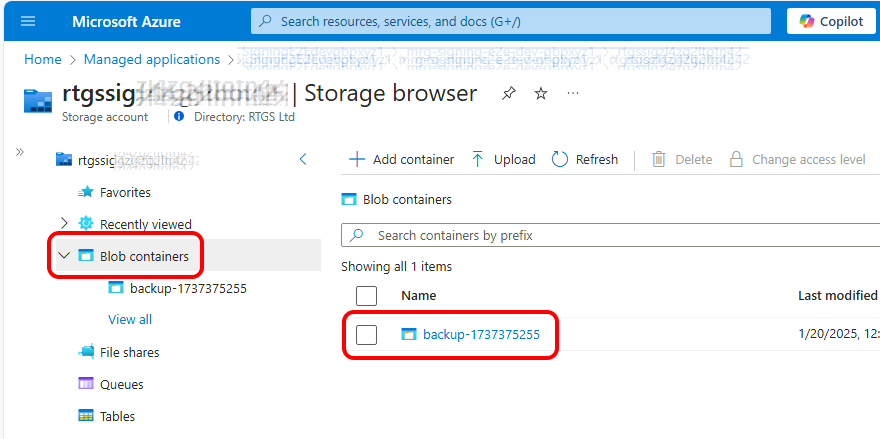Click the Microsoft Azure home title
The height and width of the screenshot is (439, 880).
pos(126,22)
